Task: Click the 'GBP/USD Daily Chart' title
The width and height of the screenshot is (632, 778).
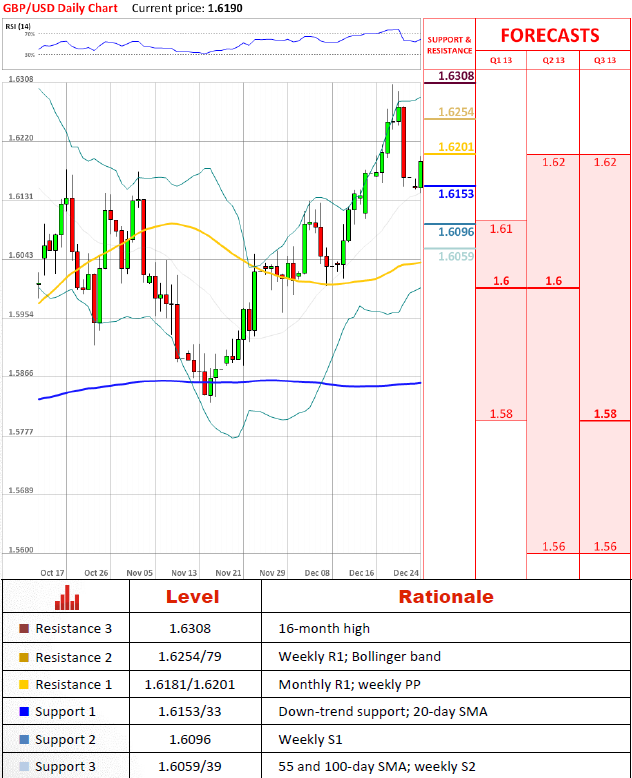Action: 60,8
